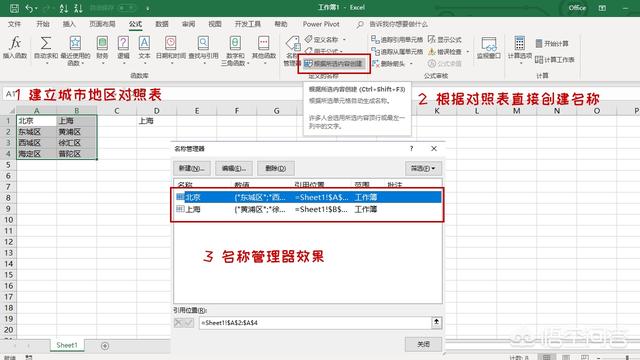The height and width of the screenshot is (360, 640).
Task: Switch to the Data (数据) tab
Action: click(162, 24)
